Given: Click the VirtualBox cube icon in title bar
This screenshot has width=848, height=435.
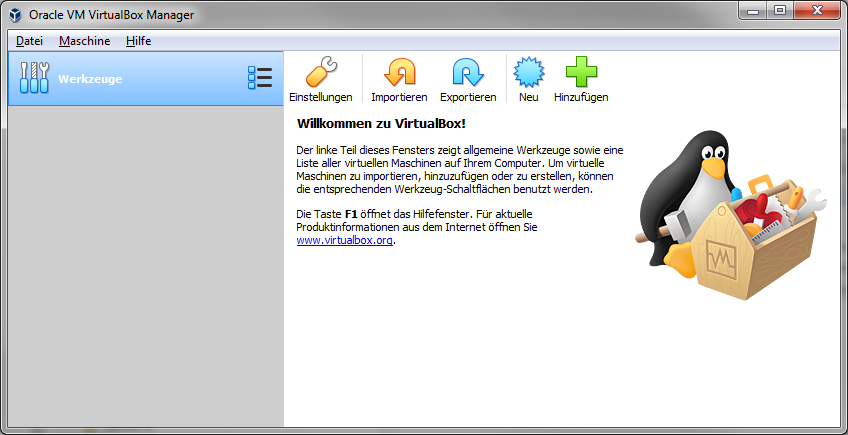Looking at the screenshot, I should pos(15,15).
